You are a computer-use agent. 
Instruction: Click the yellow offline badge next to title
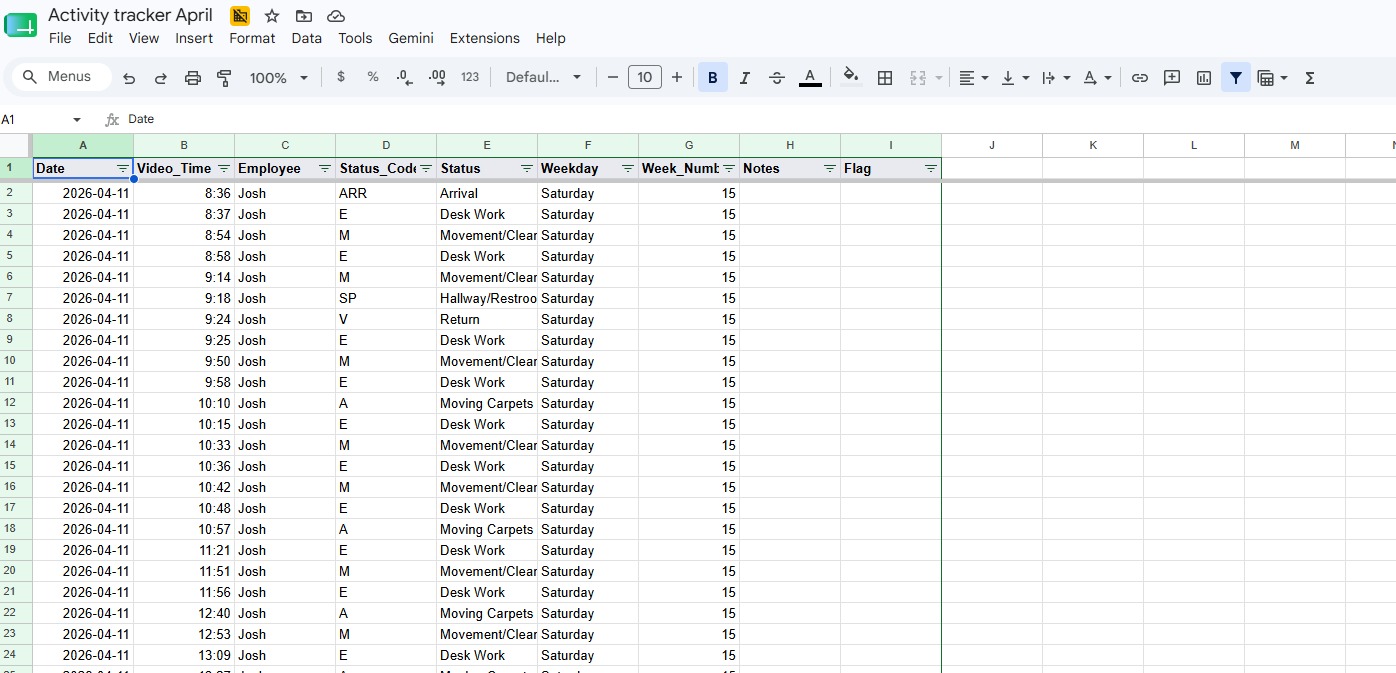click(240, 16)
